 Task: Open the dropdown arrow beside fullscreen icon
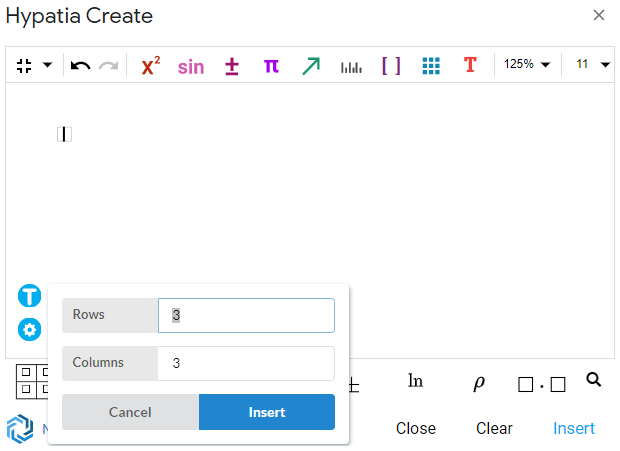47,65
